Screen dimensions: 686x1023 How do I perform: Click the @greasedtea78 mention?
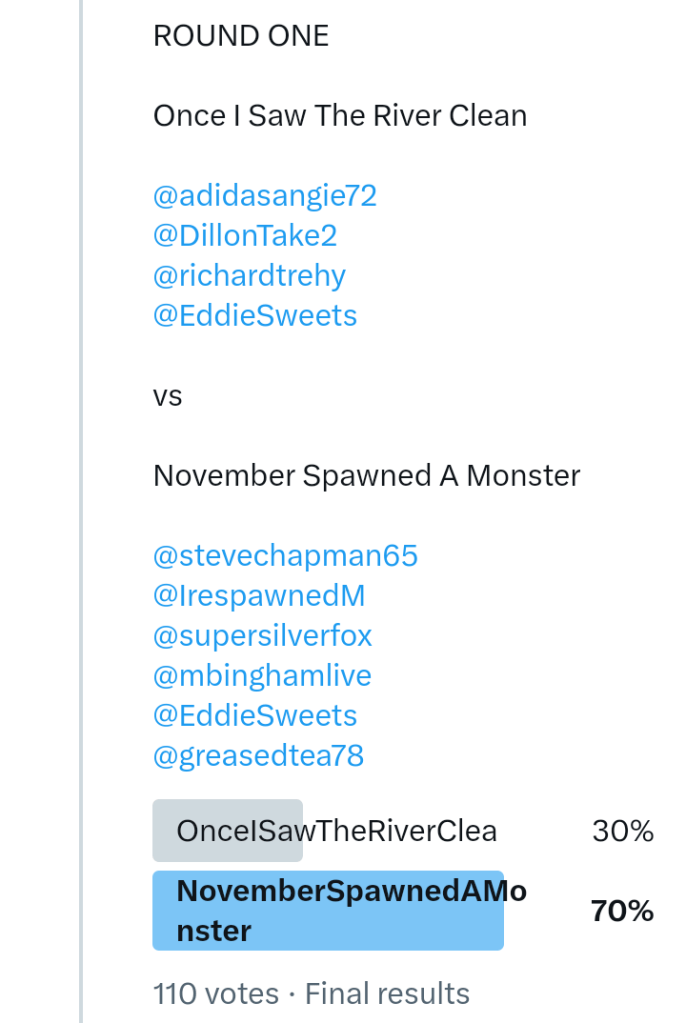click(x=258, y=756)
